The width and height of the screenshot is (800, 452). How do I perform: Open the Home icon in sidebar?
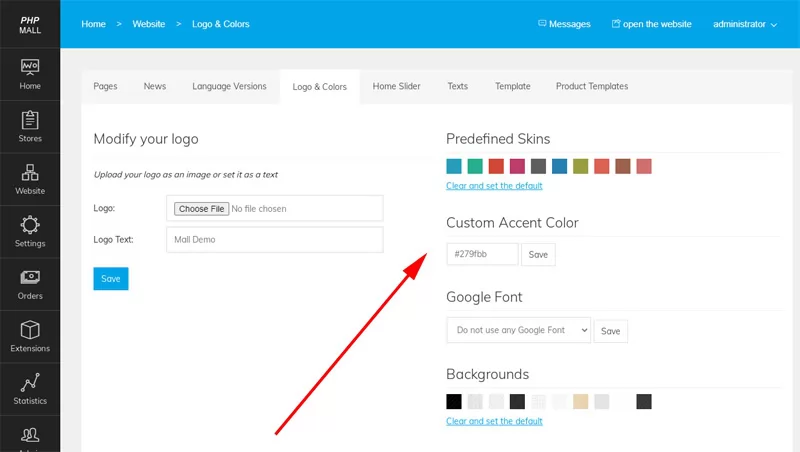coord(30,67)
